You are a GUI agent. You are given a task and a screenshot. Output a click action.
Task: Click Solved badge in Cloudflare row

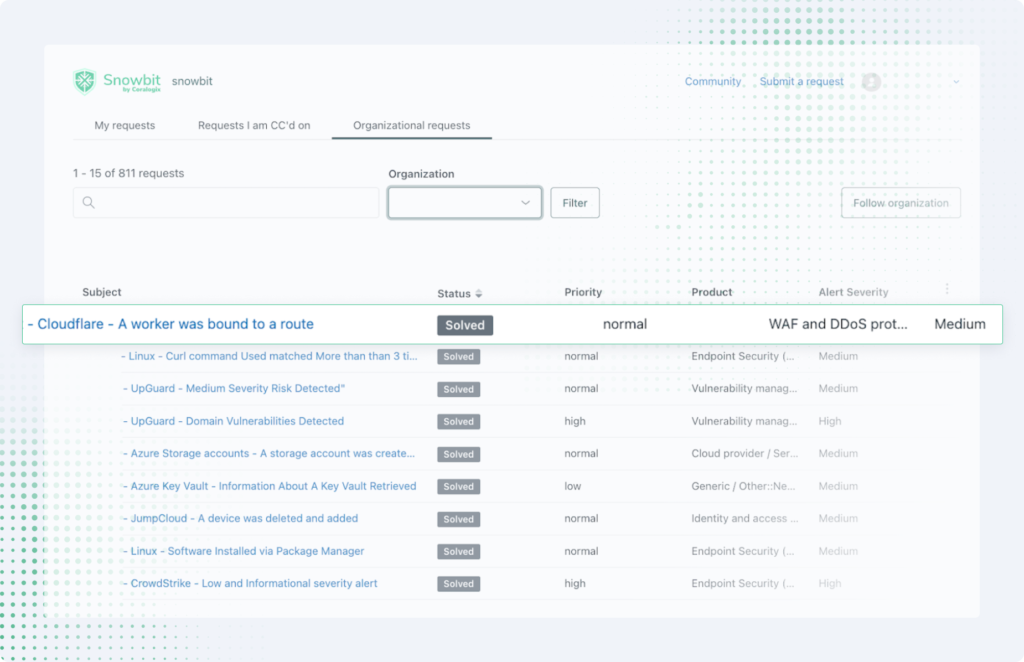(x=465, y=325)
